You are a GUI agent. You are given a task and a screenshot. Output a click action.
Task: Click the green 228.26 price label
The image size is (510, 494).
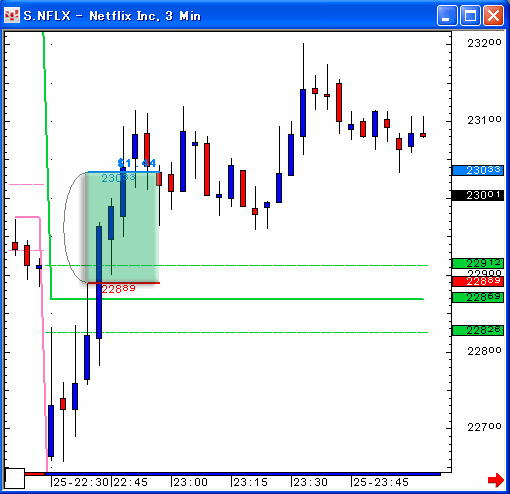pyautogui.click(x=478, y=330)
